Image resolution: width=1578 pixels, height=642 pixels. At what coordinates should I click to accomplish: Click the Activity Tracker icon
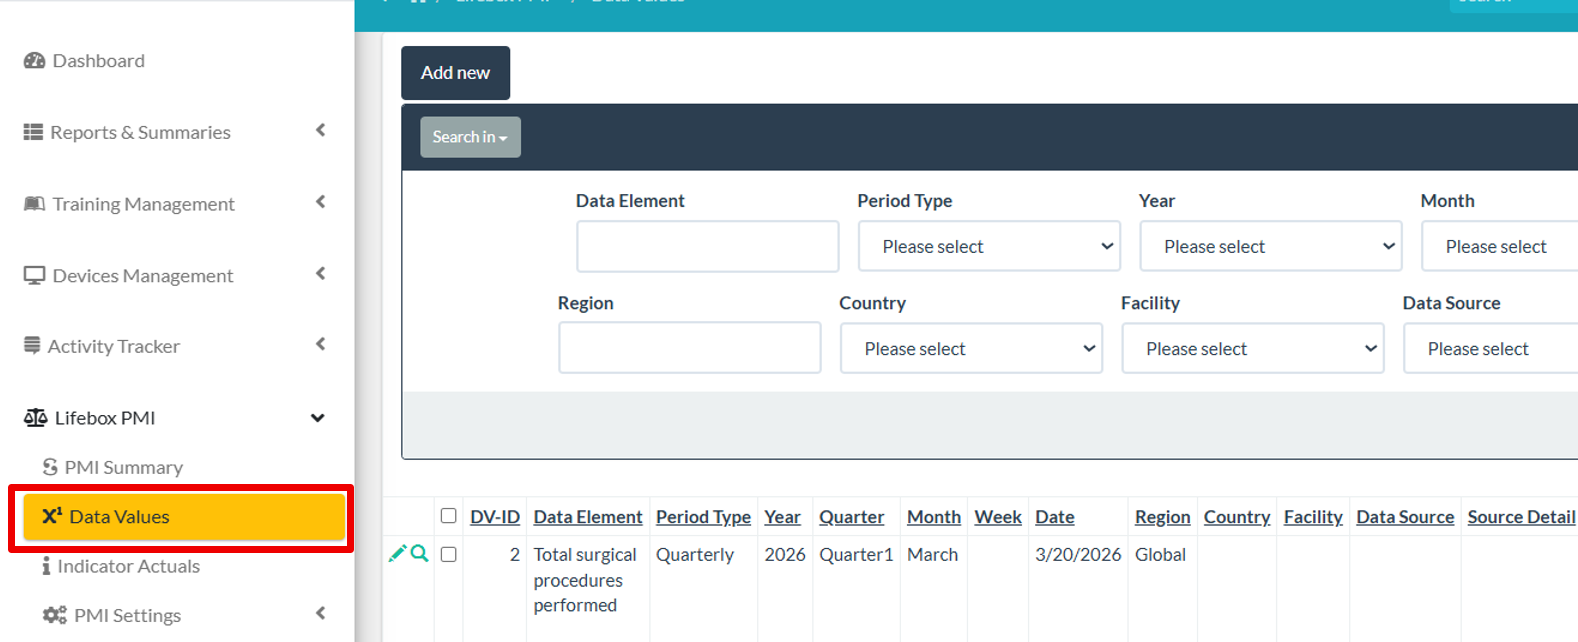[x=32, y=346]
